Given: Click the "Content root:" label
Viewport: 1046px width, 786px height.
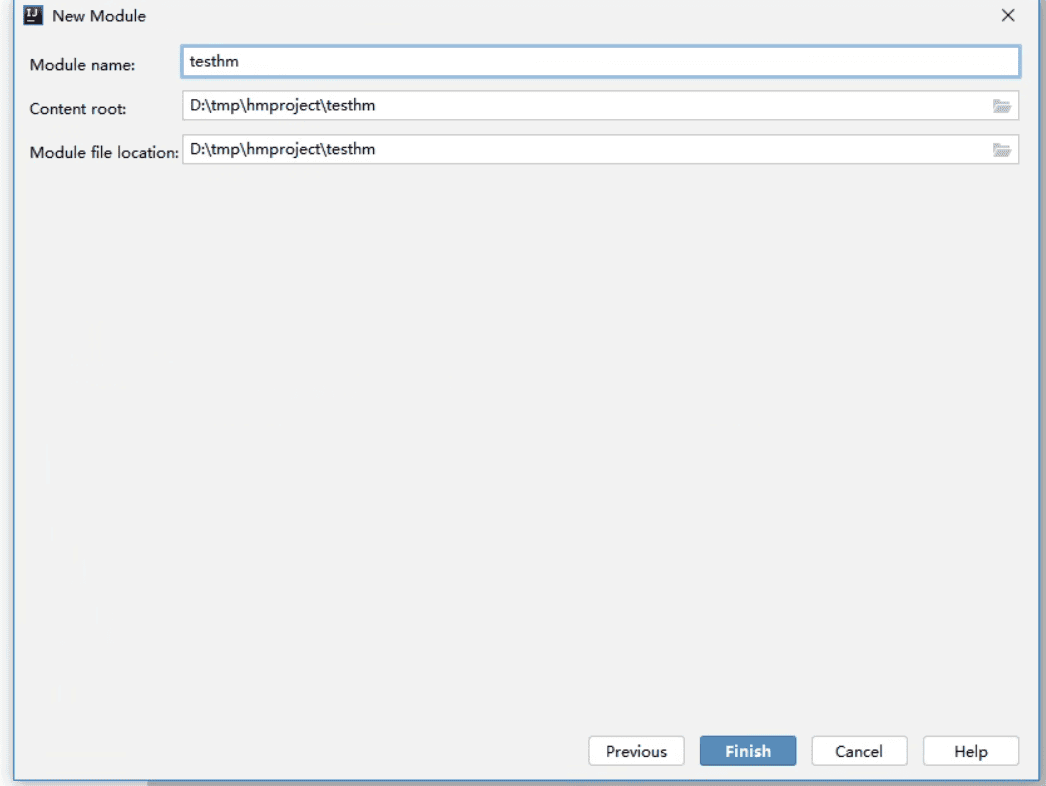Looking at the screenshot, I should (x=78, y=109).
